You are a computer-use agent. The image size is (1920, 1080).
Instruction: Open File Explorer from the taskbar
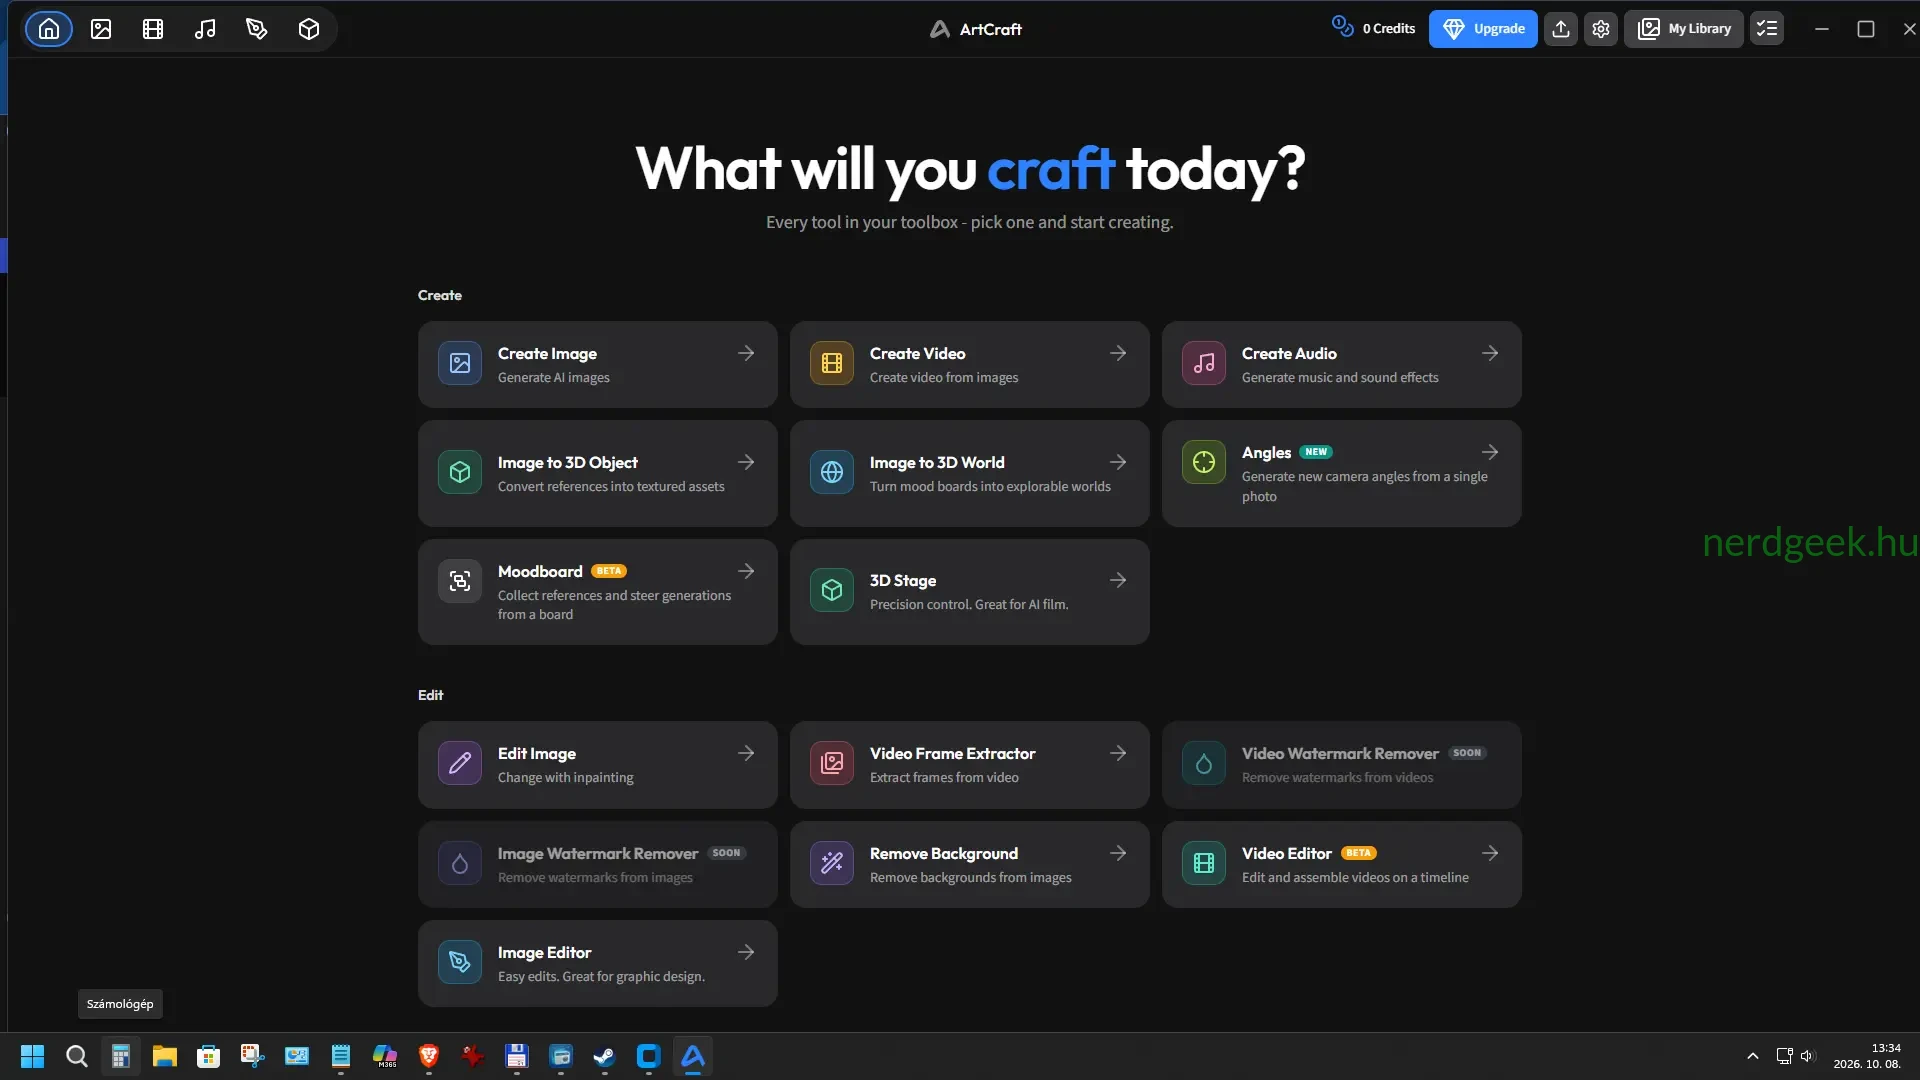pyautogui.click(x=164, y=1056)
